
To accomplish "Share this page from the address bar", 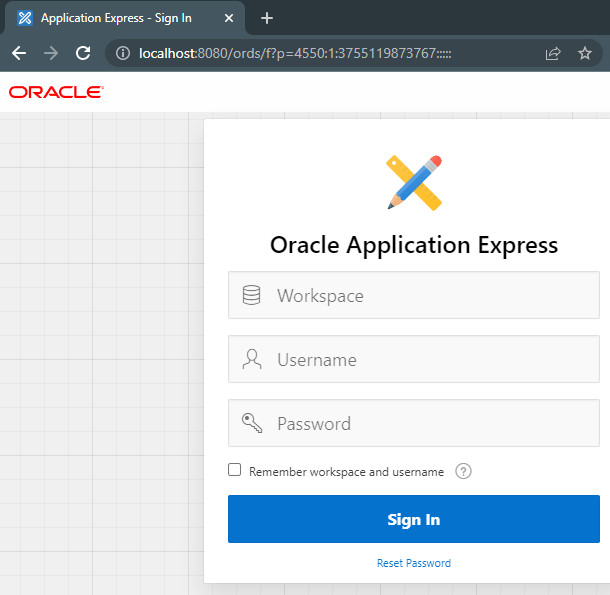I will pyautogui.click(x=553, y=53).
